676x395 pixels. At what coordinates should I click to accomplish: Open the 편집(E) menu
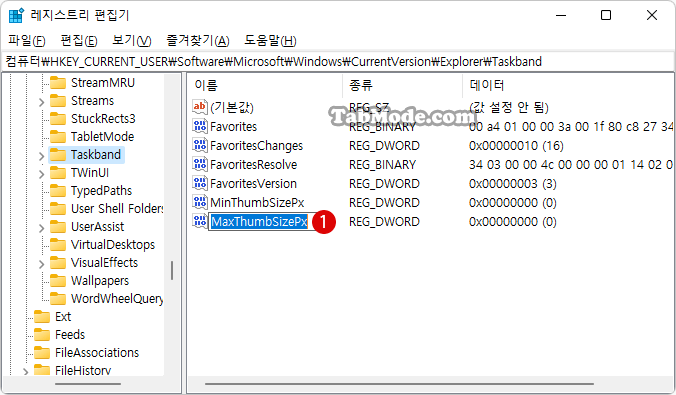(79, 41)
